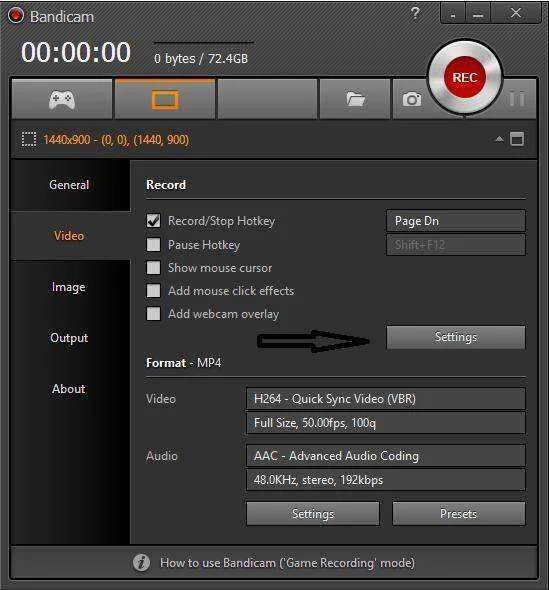Select the Video tab in sidebar
Image resolution: width=549 pixels, height=590 pixels.
(70, 236)
